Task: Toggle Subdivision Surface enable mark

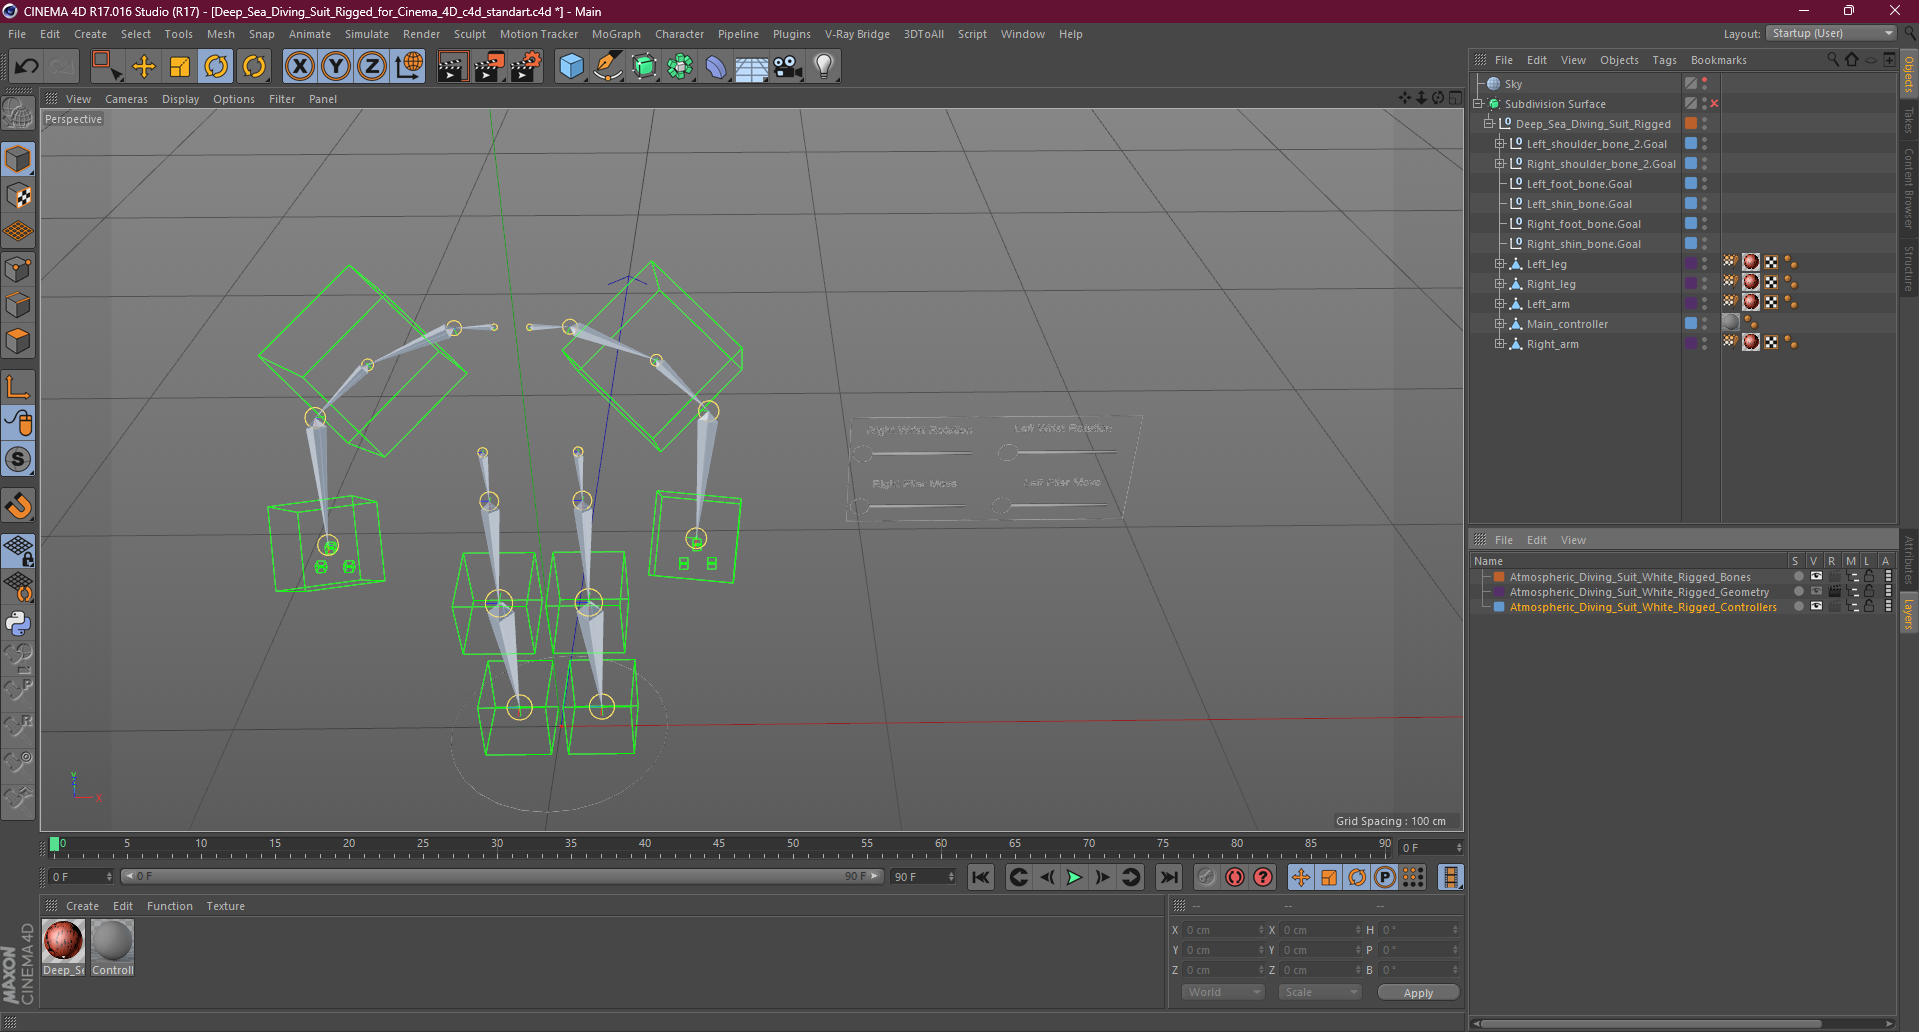Action: pyautogui.click(x=1714, y=104)
